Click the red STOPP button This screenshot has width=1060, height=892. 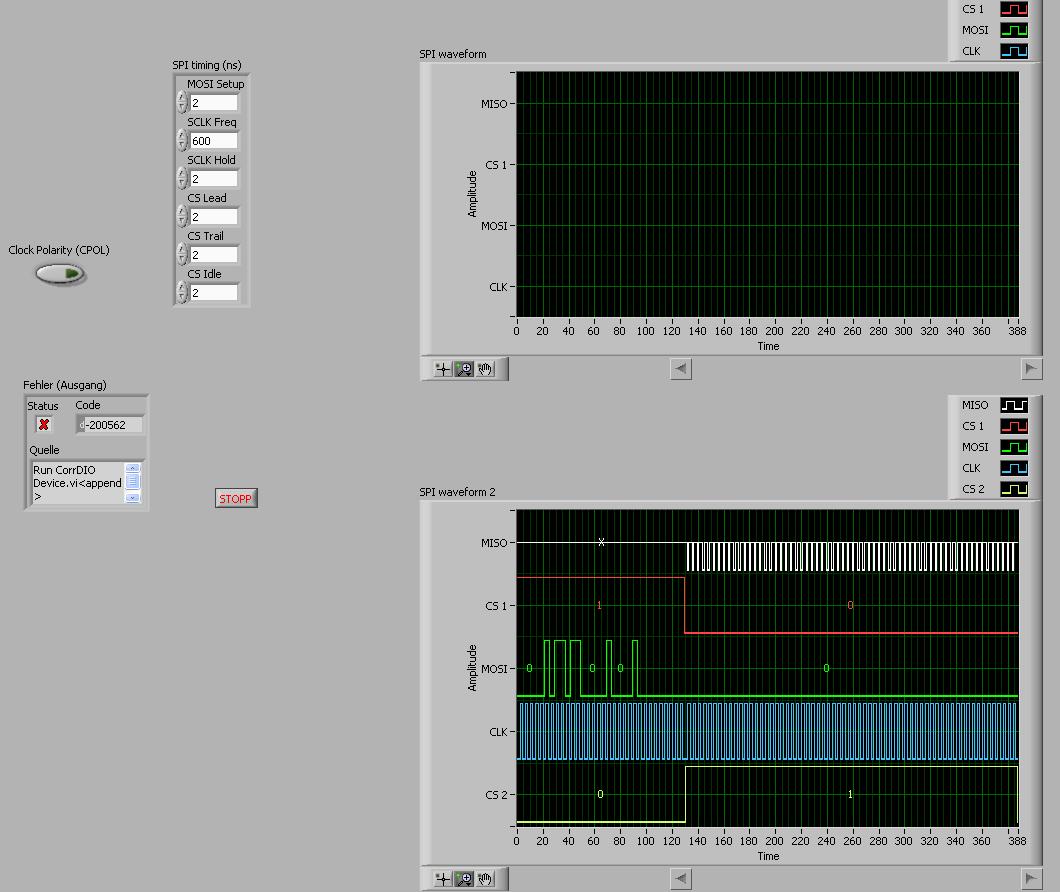point(236,498)
